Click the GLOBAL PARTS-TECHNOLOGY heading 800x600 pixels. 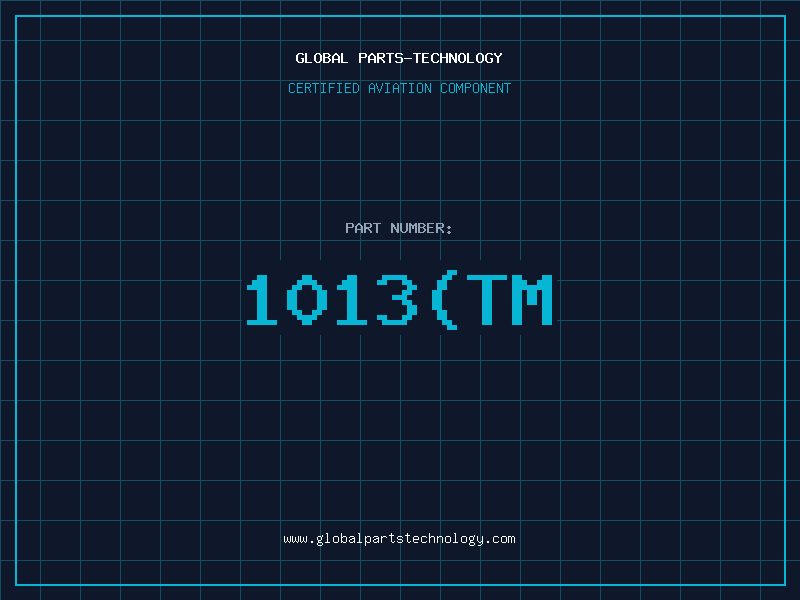(399, 58)
